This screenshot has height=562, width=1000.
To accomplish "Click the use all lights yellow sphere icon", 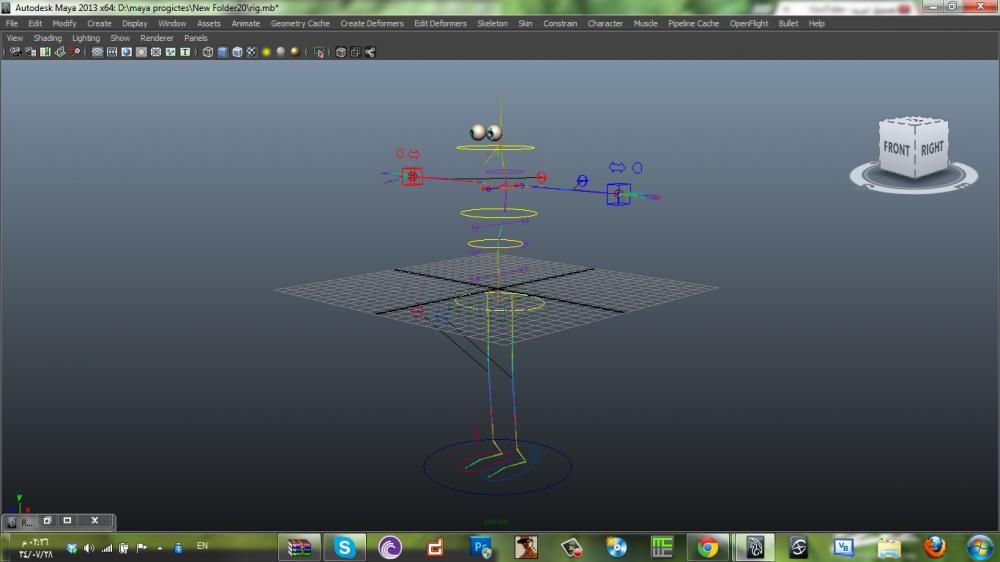I will [267, 52].
